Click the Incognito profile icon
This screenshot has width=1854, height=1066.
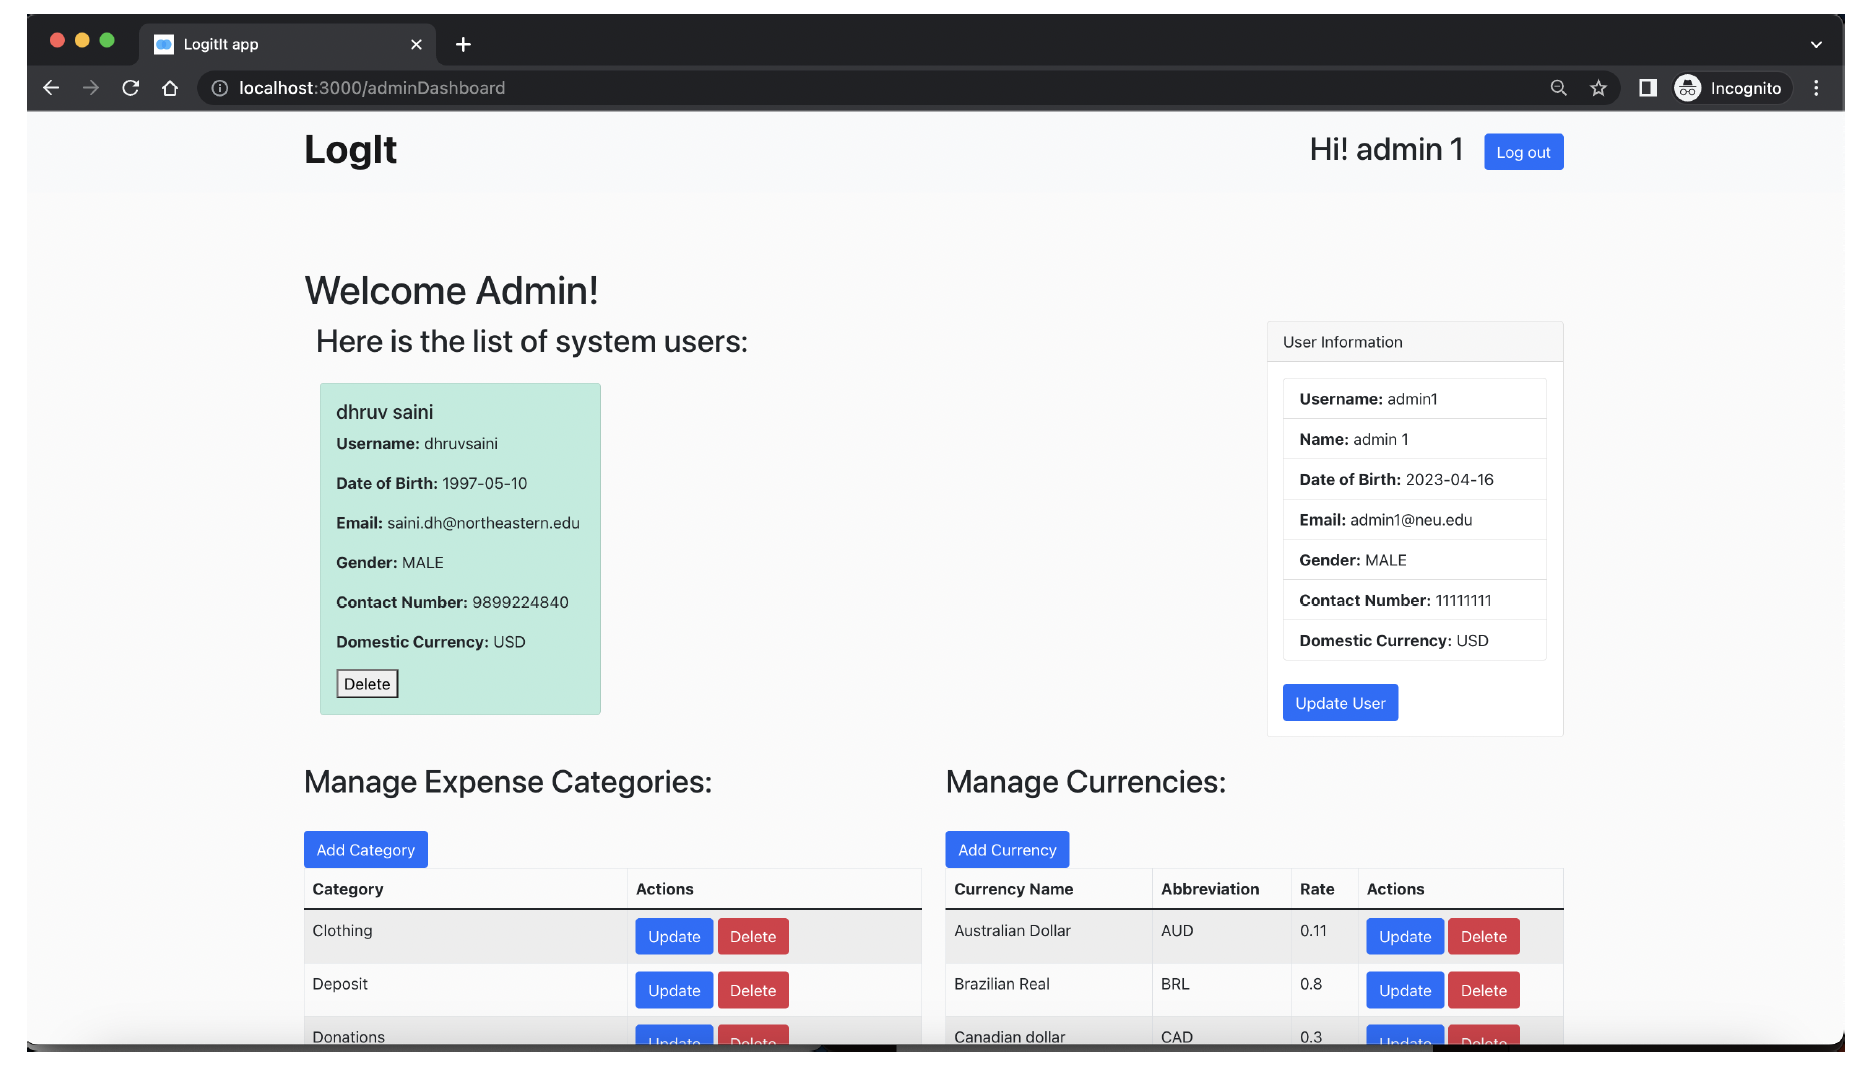pyautogui.click(x=1687, y=88)
